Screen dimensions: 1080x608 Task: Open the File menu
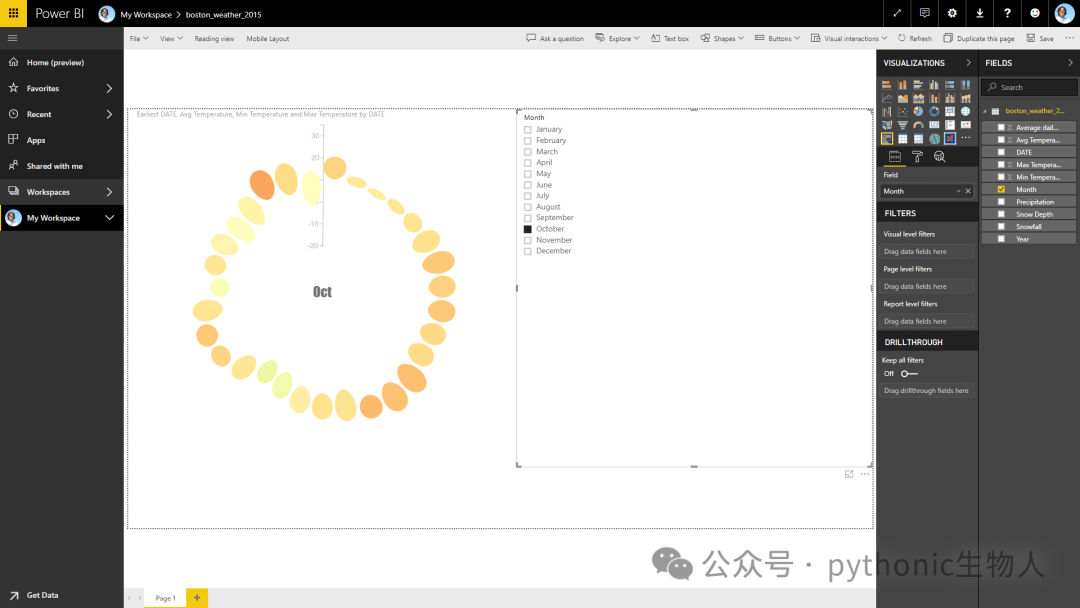click(138, 39)
